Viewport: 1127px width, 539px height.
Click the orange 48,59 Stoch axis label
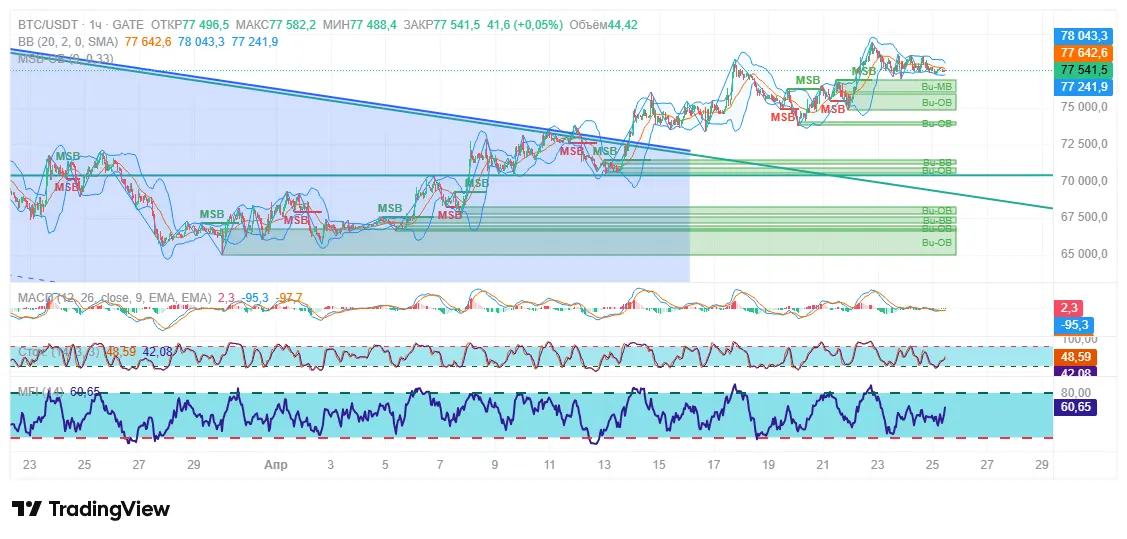coord(1074,356)
